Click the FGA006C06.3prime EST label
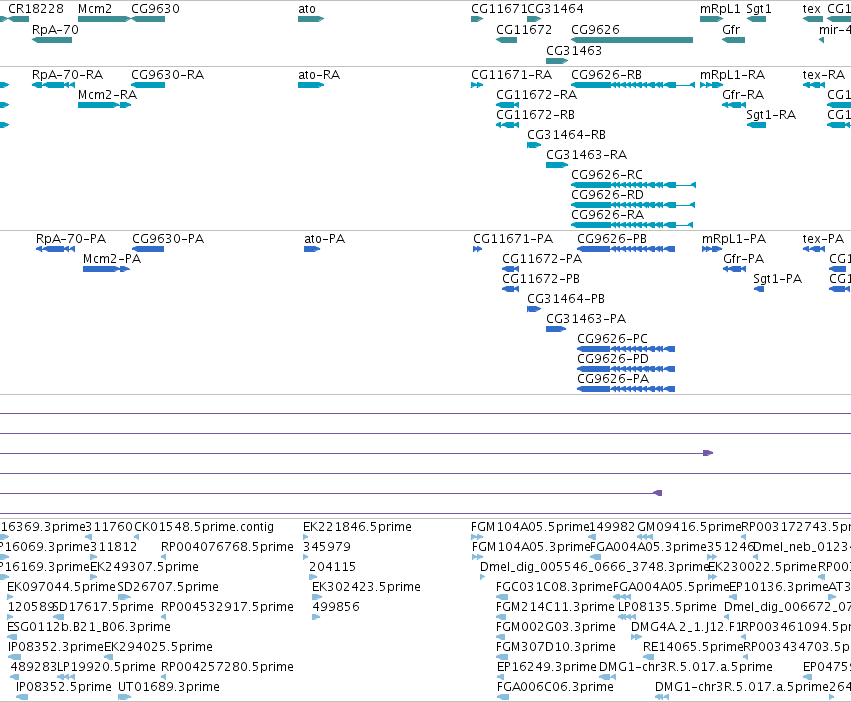851x702 pixels. 555,686
